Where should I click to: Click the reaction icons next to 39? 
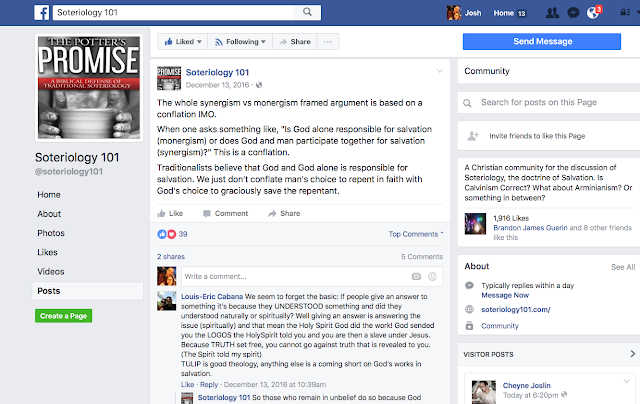167,234
